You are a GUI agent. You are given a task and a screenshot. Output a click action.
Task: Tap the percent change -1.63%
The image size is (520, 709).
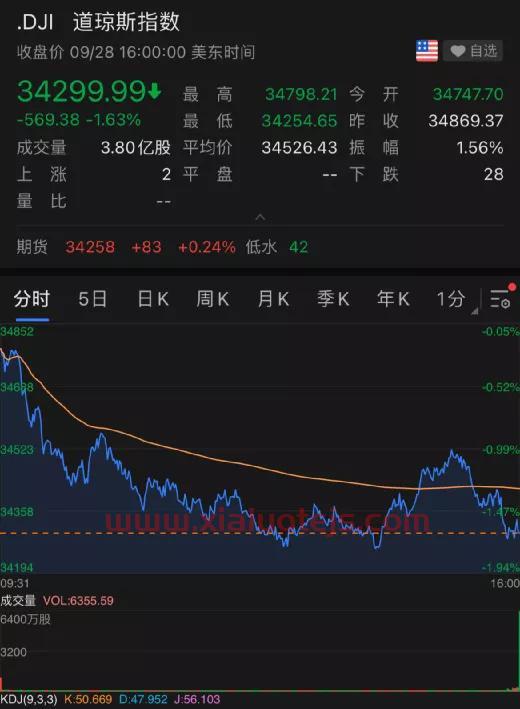click(113, 120)
